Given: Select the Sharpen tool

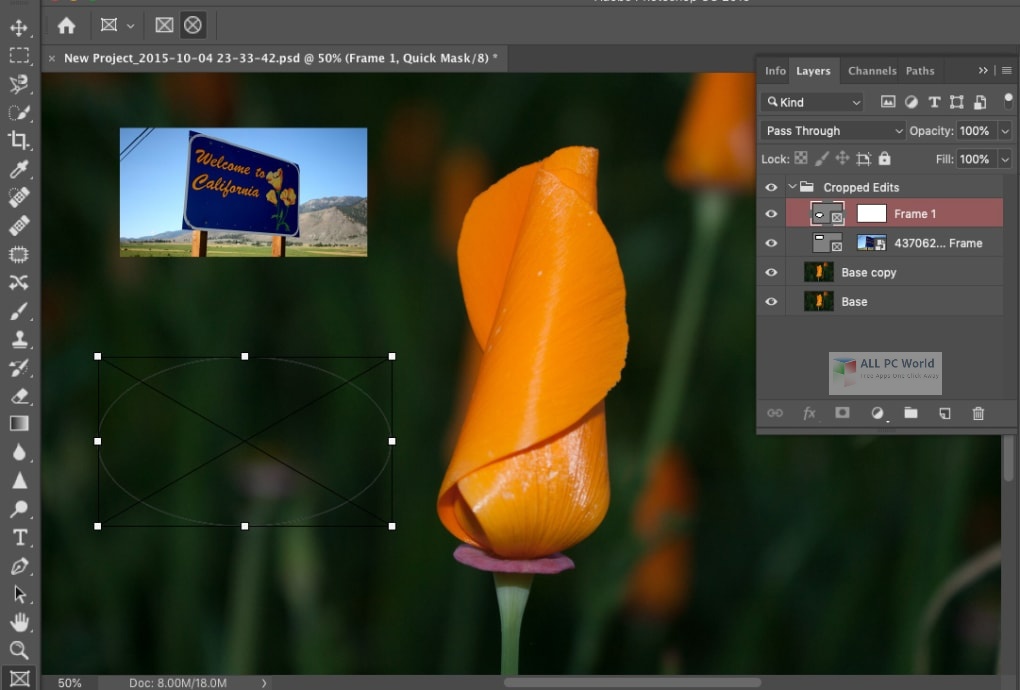Looking at the screenshot, I should coord(19,481).
